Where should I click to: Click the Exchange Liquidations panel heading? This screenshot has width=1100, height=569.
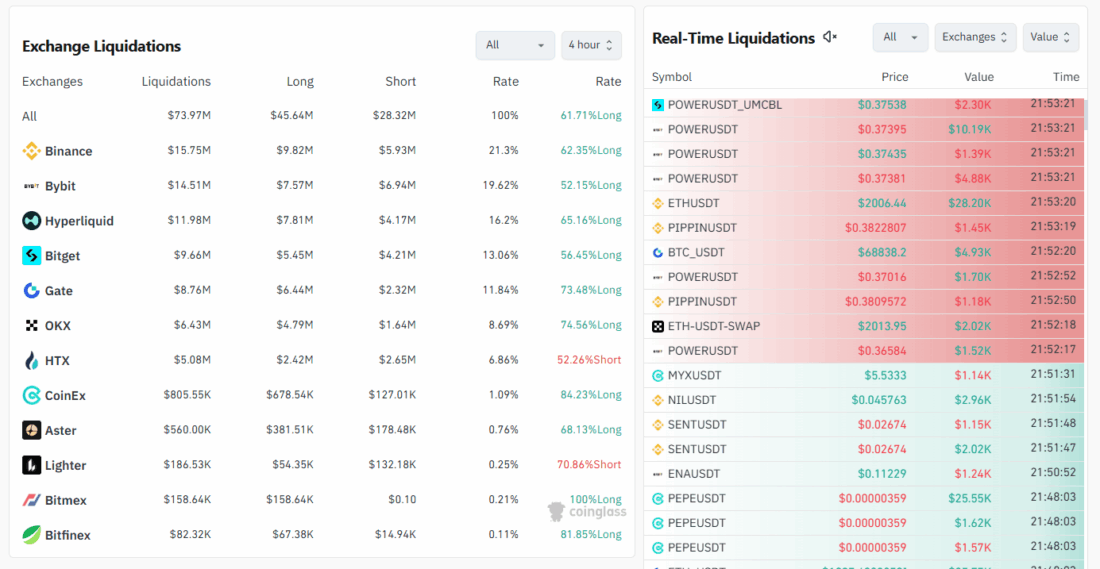tap(102, 46)
